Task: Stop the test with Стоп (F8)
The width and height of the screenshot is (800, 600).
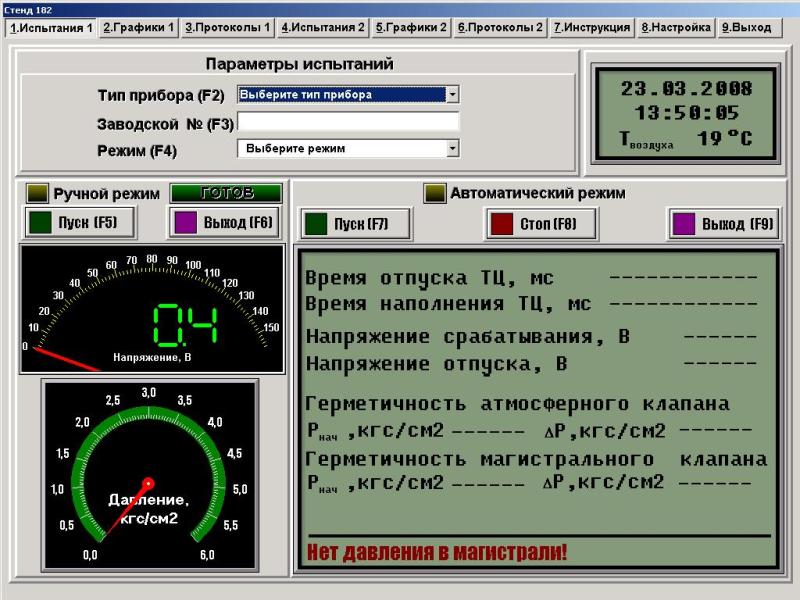Action: click(542, 224)
